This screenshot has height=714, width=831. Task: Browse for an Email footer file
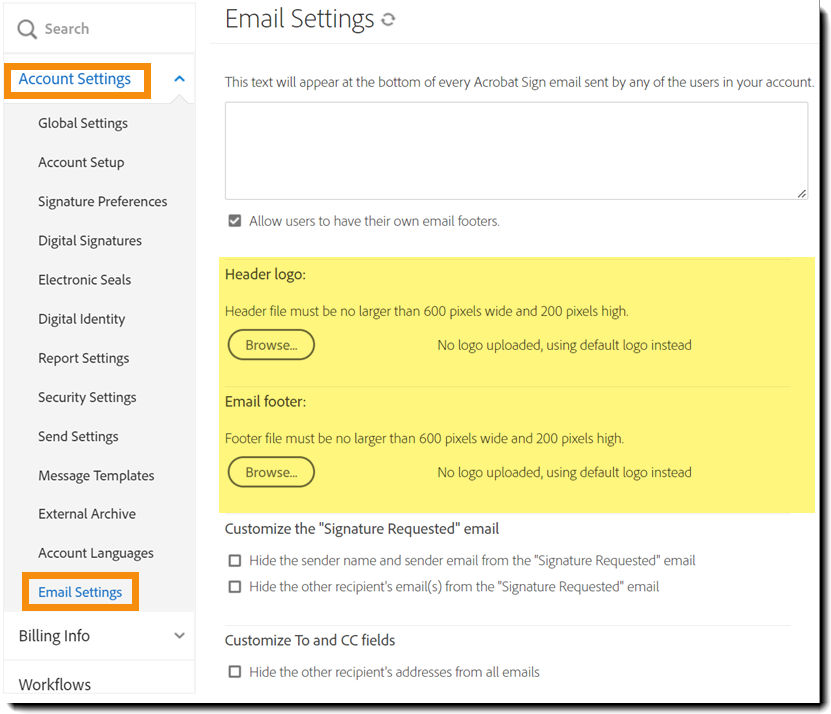pyautogui.click(x=271, y=472)
